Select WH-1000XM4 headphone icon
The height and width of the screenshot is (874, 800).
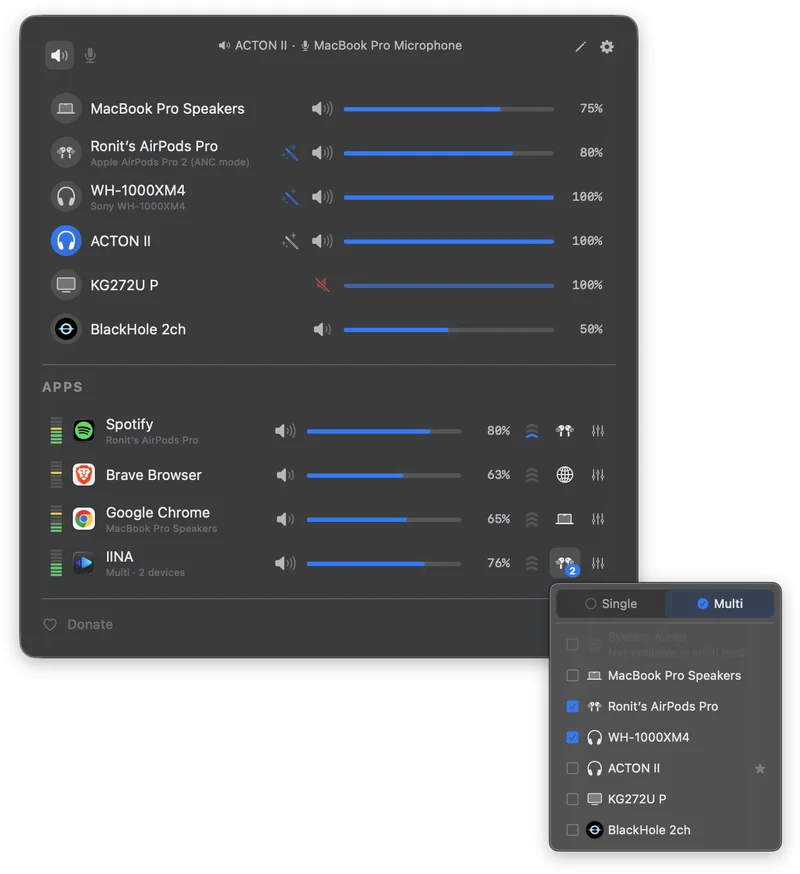(66, 196)
